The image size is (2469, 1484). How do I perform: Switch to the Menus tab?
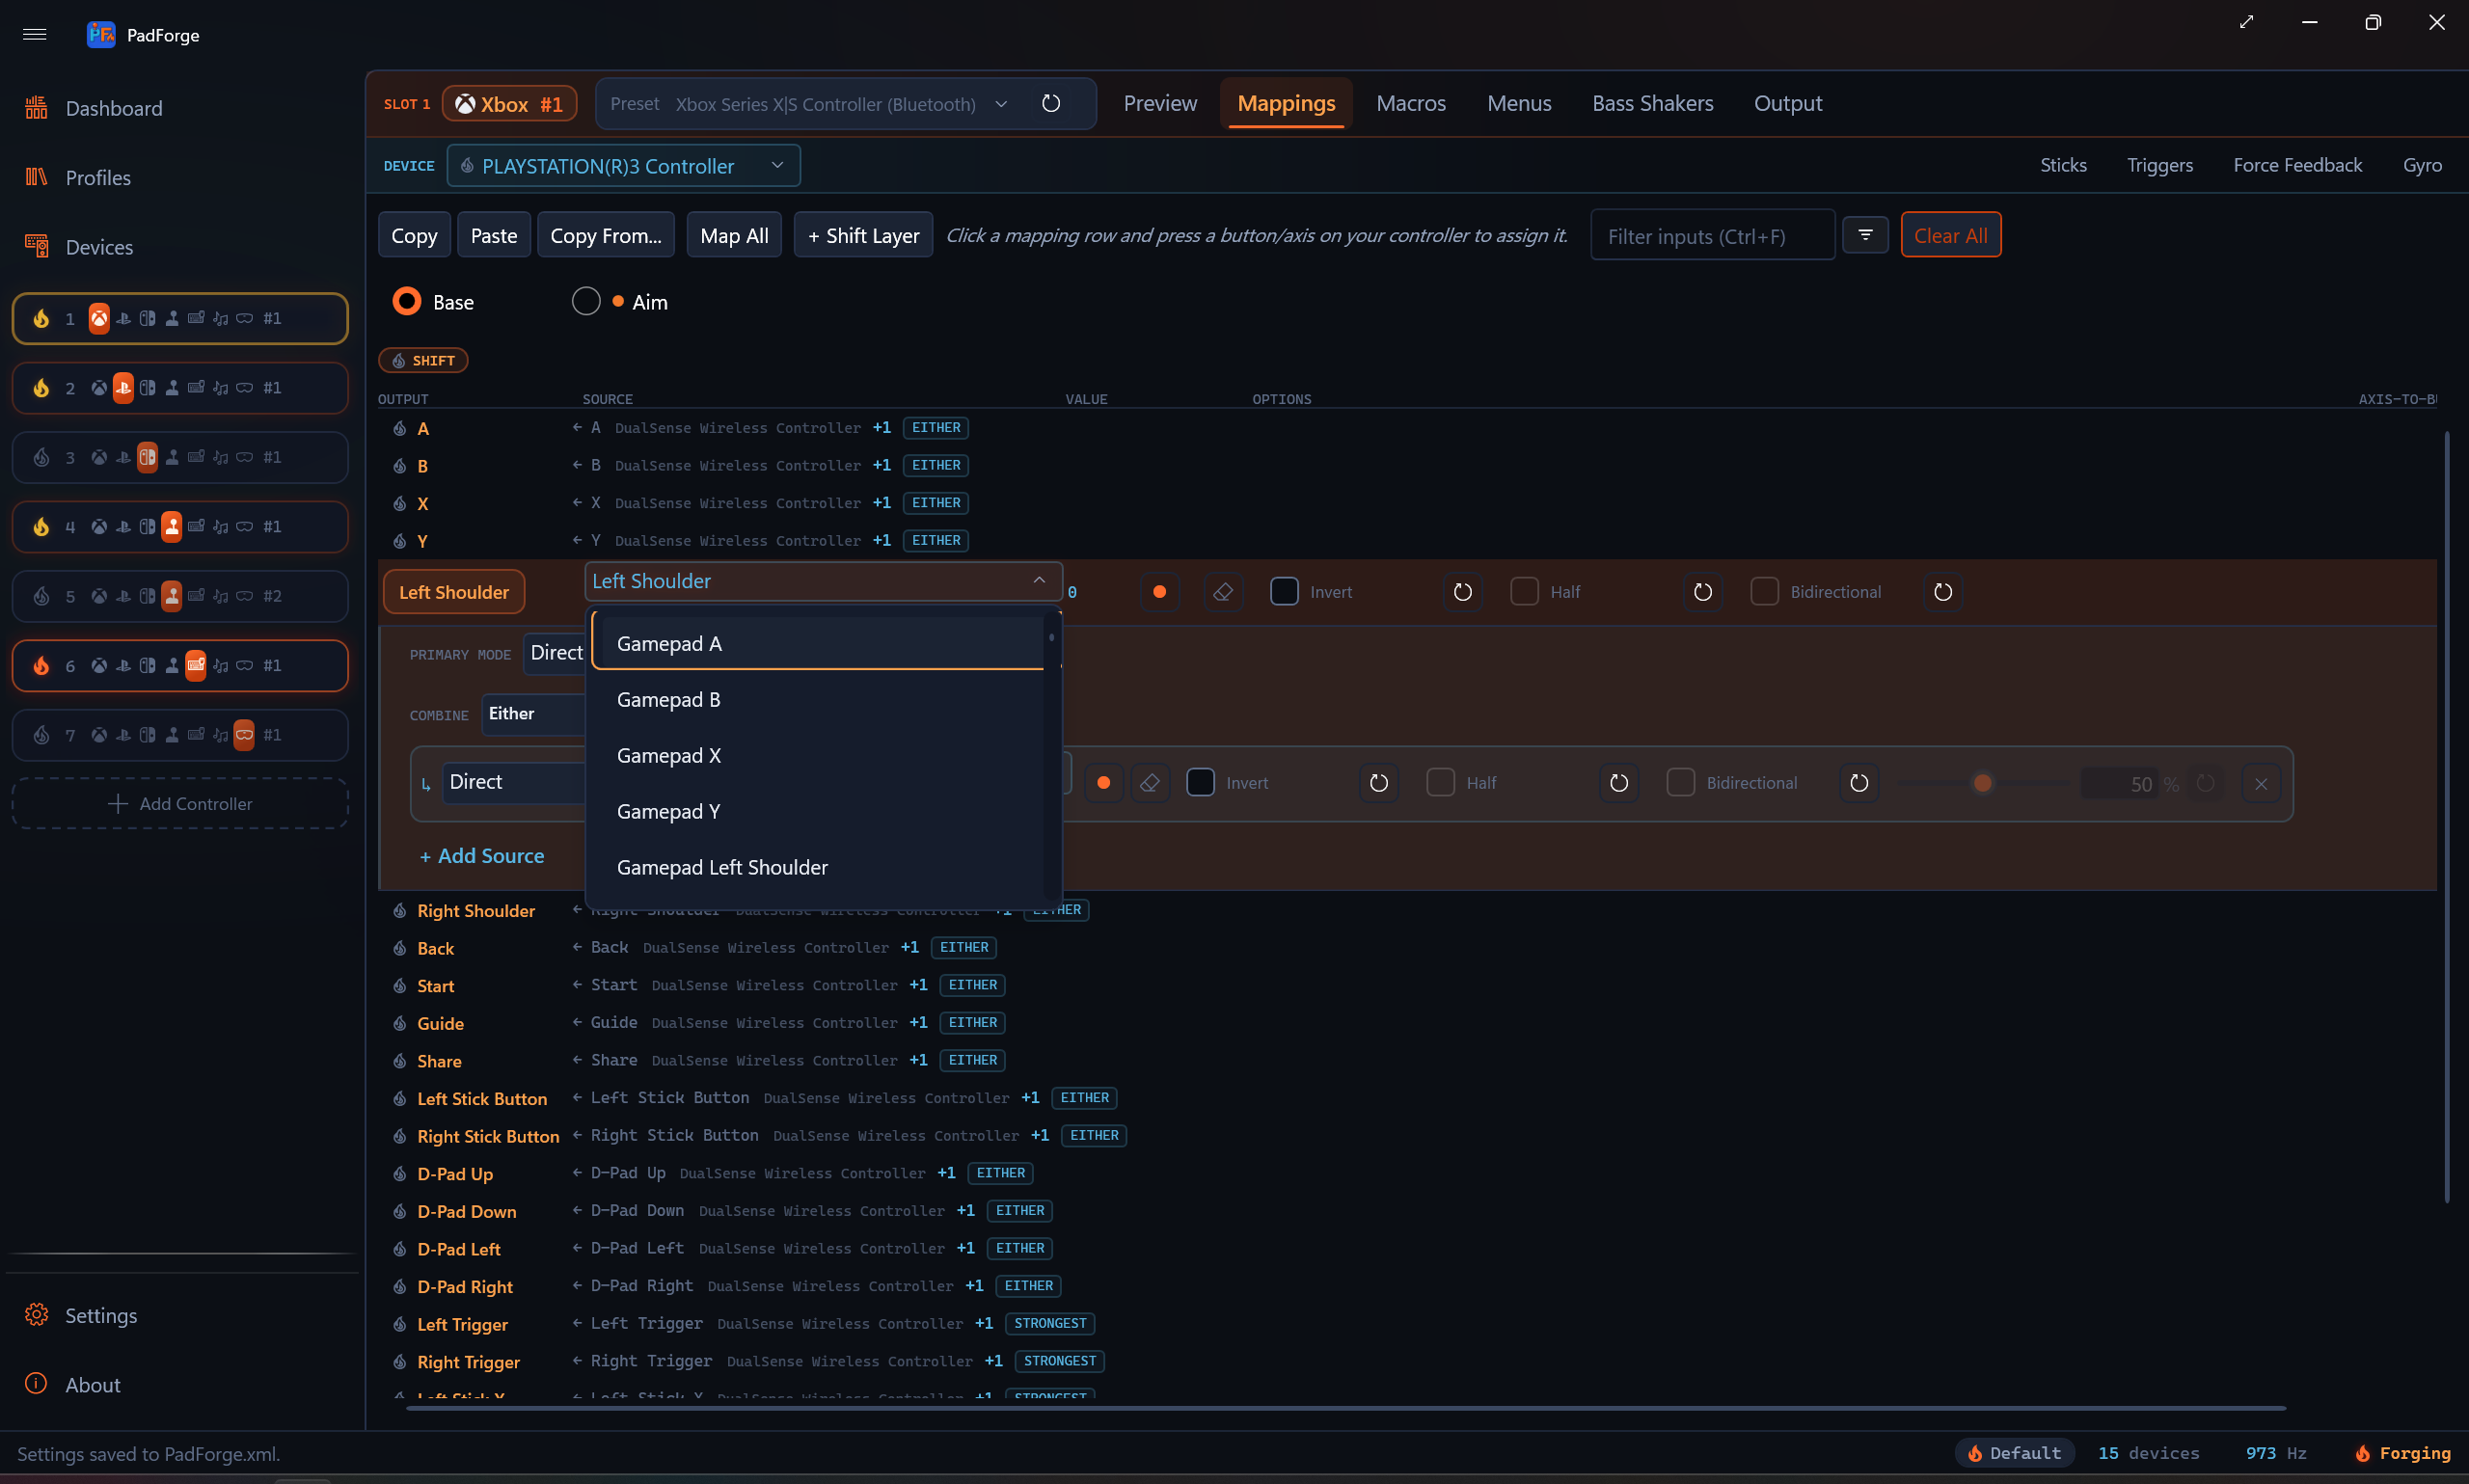tap(1518, 104)
